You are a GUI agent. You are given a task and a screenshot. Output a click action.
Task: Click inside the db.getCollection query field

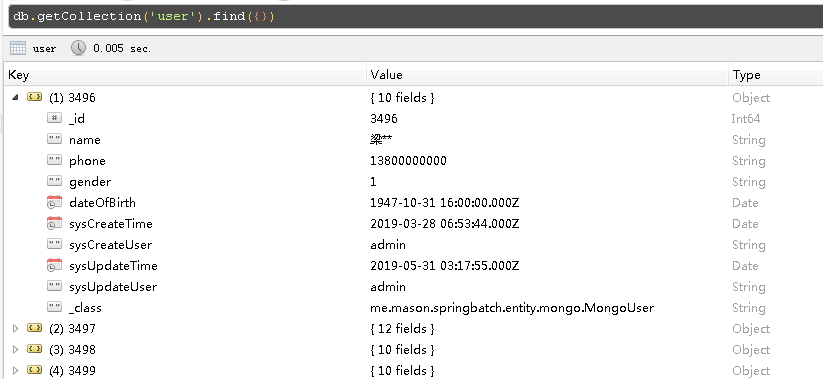click(416, 16)
